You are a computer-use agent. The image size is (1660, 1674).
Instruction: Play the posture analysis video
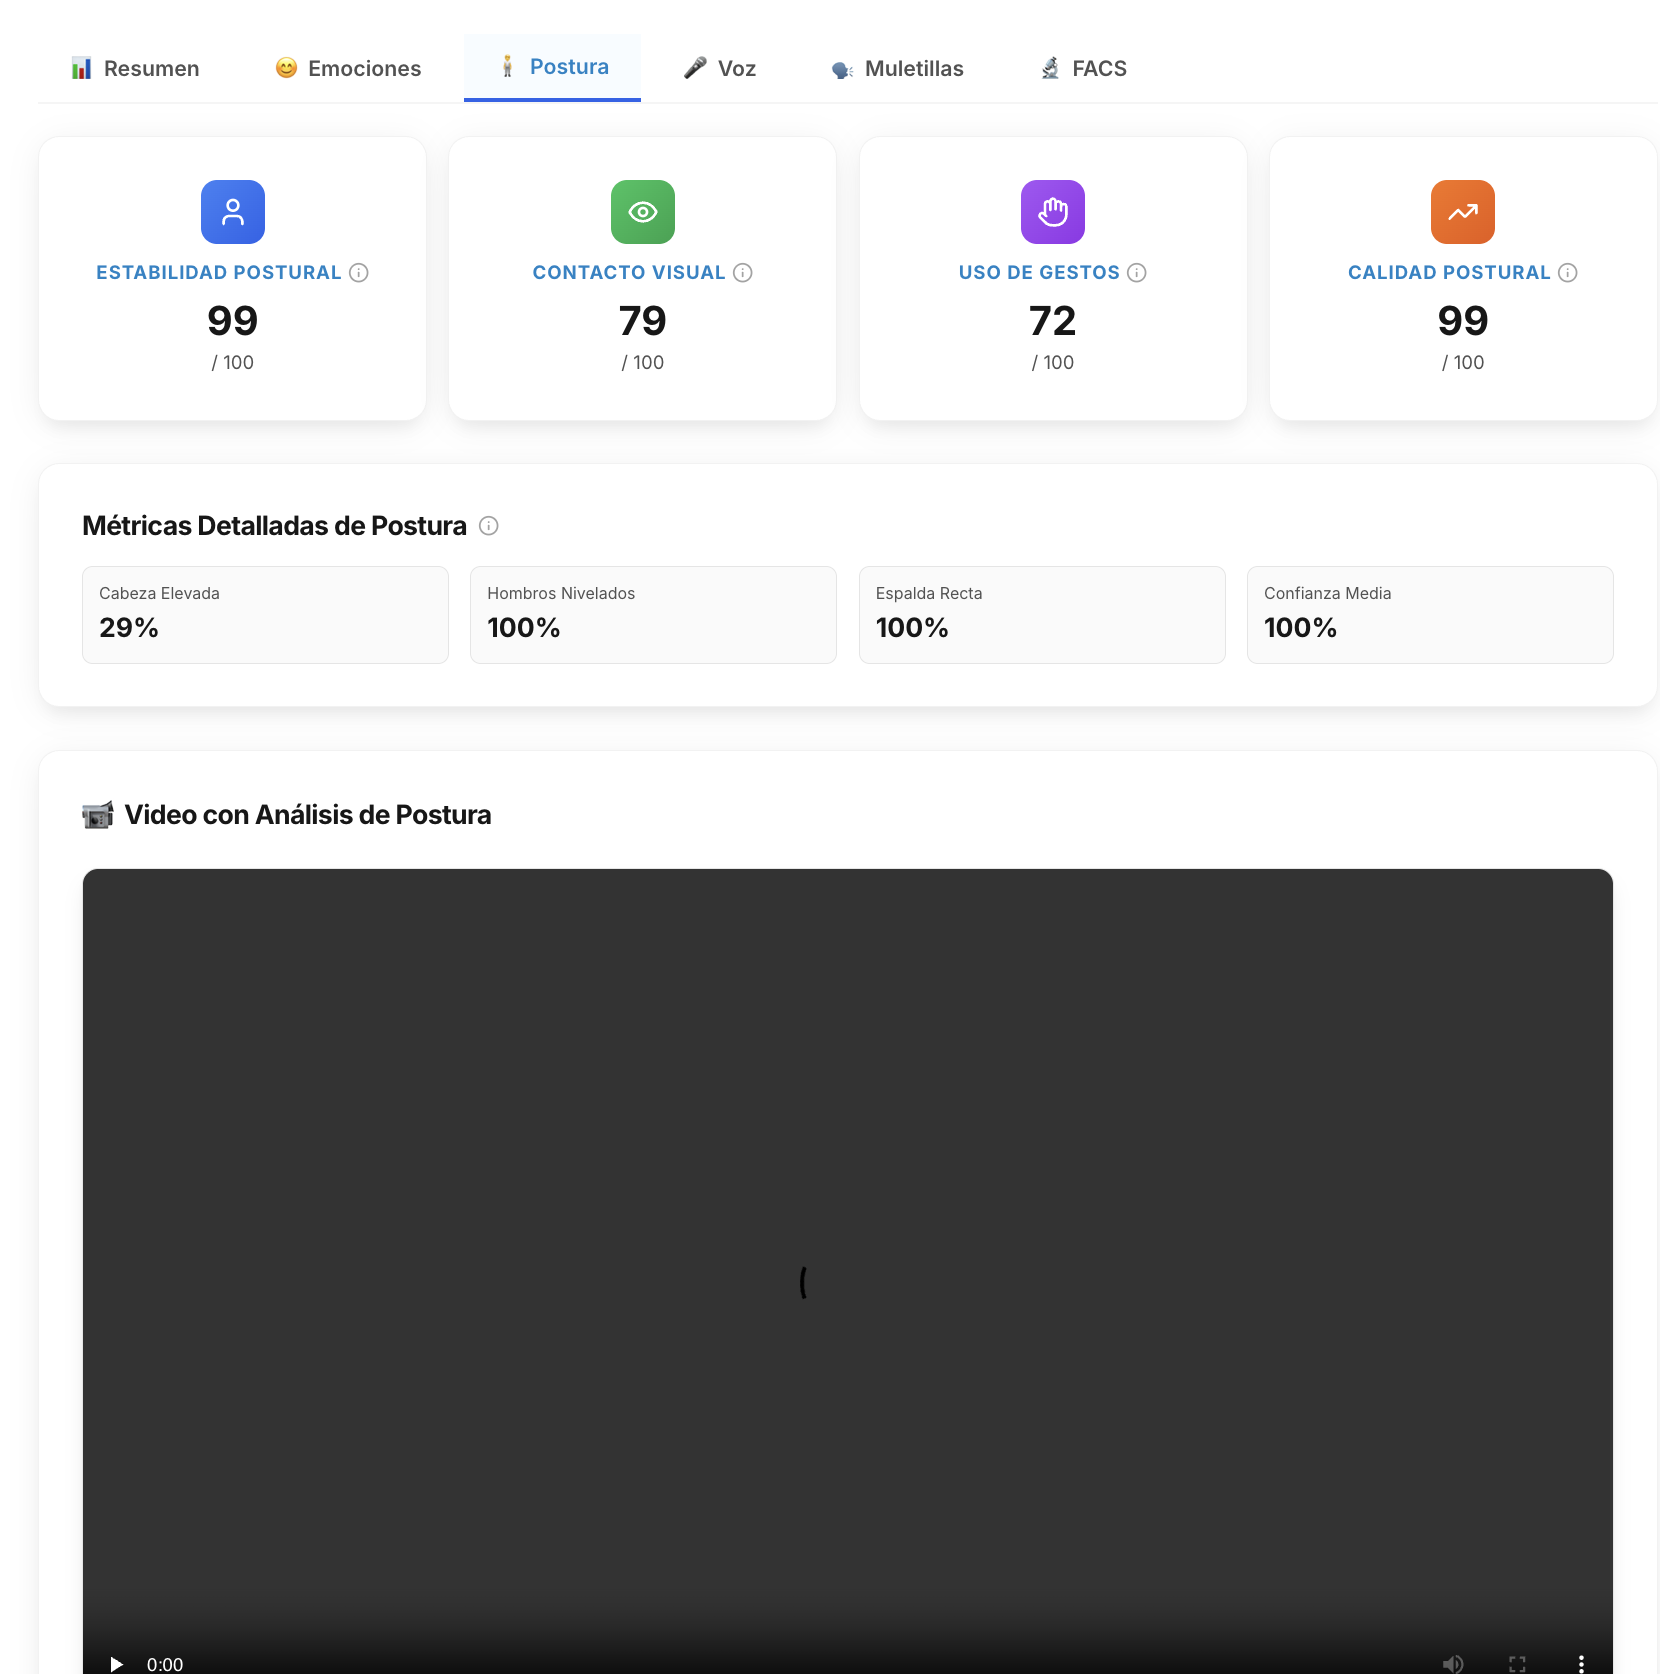coord(116,1664)
